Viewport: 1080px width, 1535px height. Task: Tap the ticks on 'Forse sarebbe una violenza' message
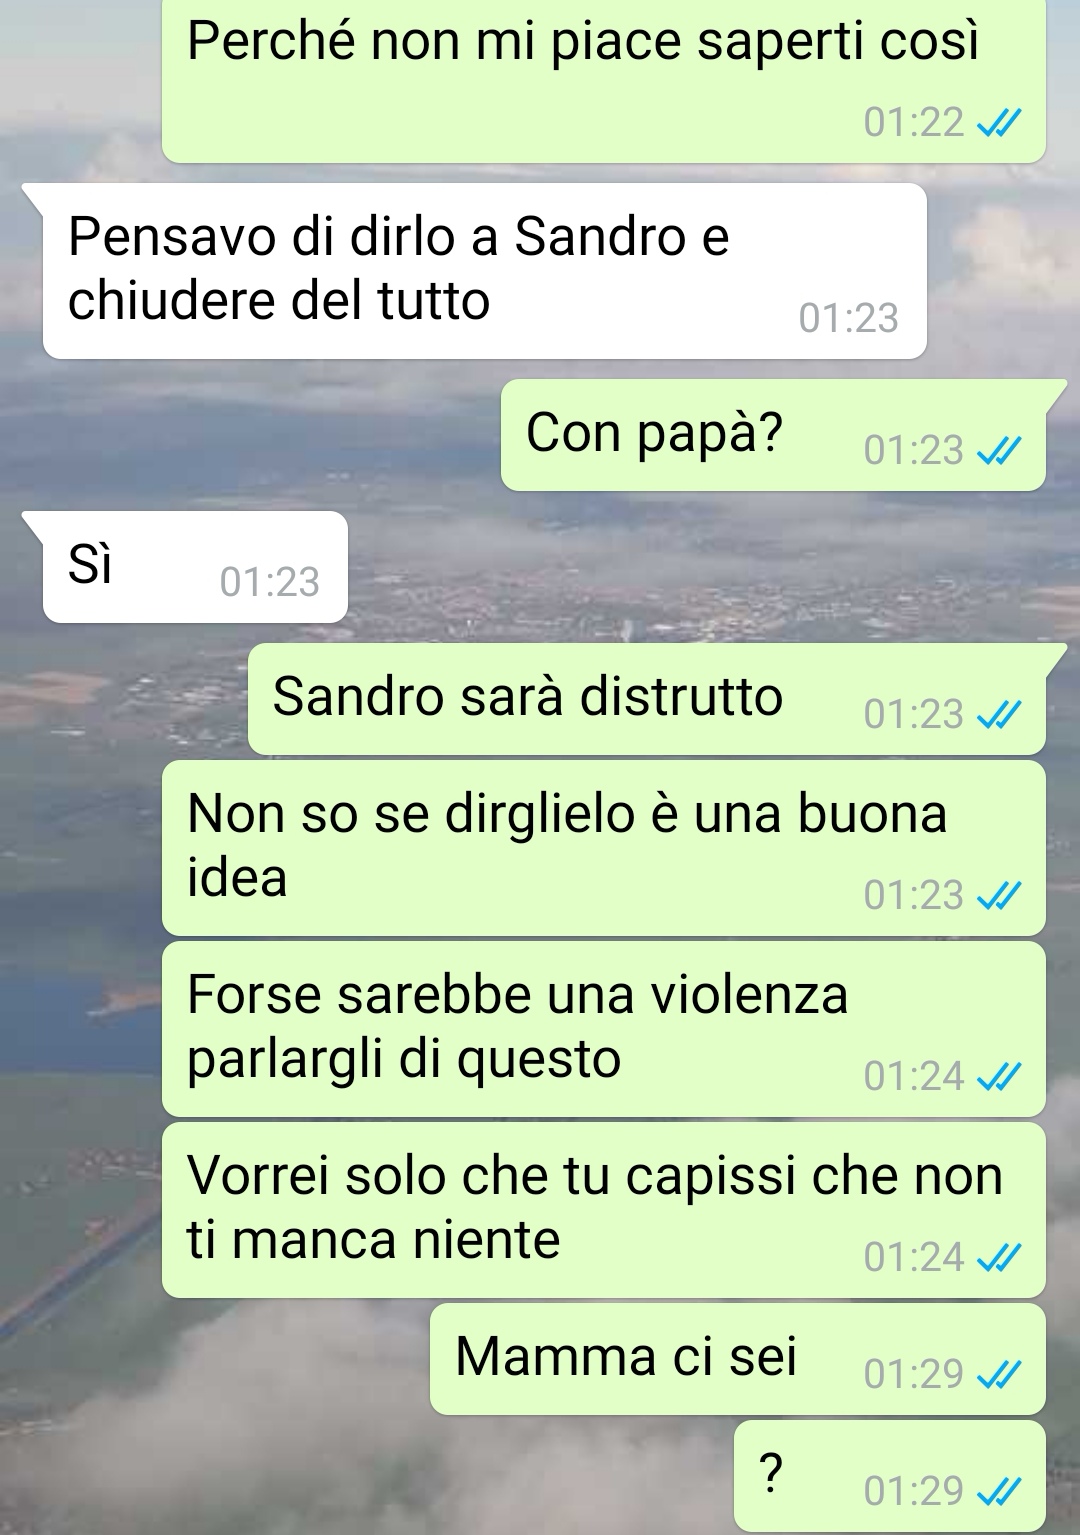998,1077
